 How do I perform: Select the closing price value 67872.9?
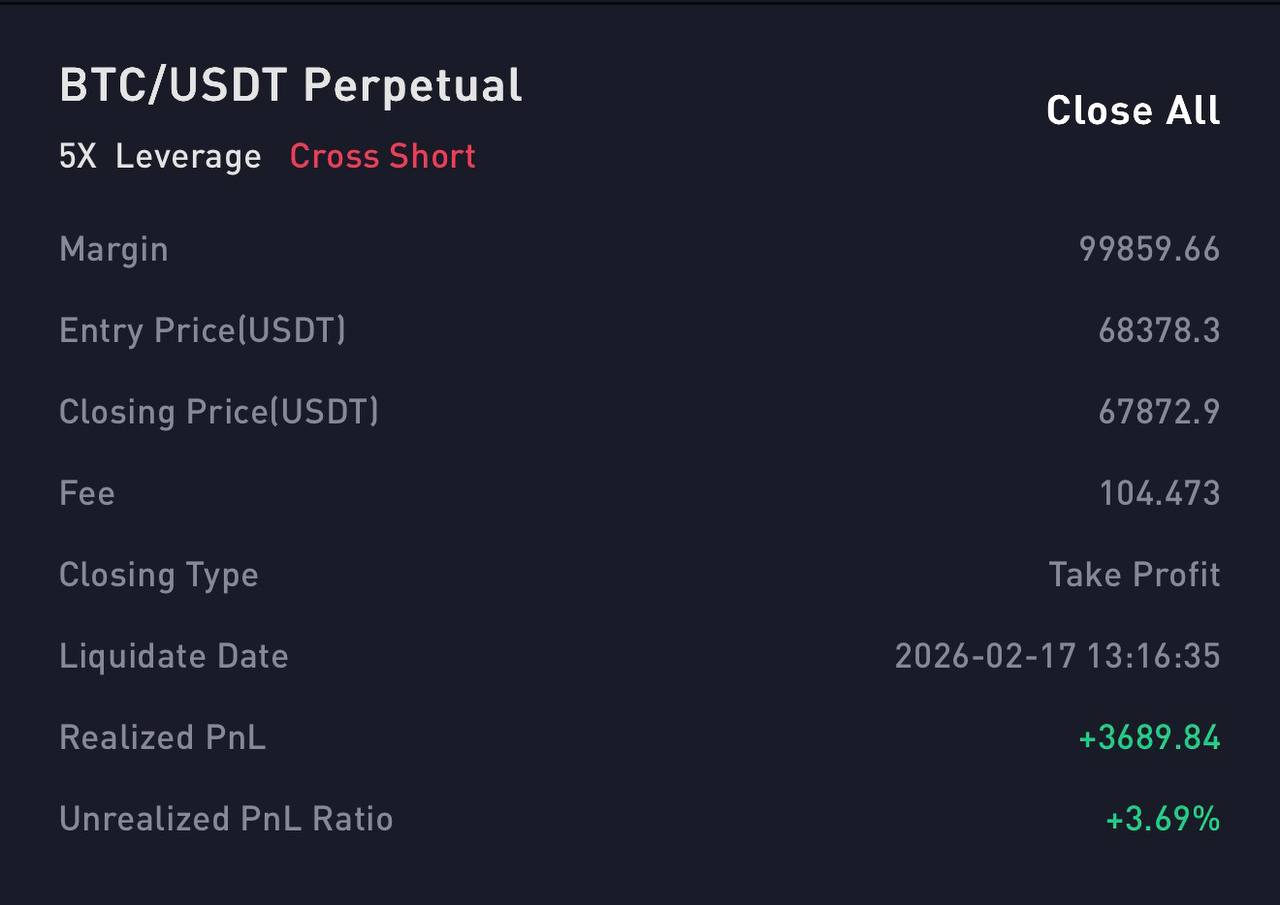1159,412
